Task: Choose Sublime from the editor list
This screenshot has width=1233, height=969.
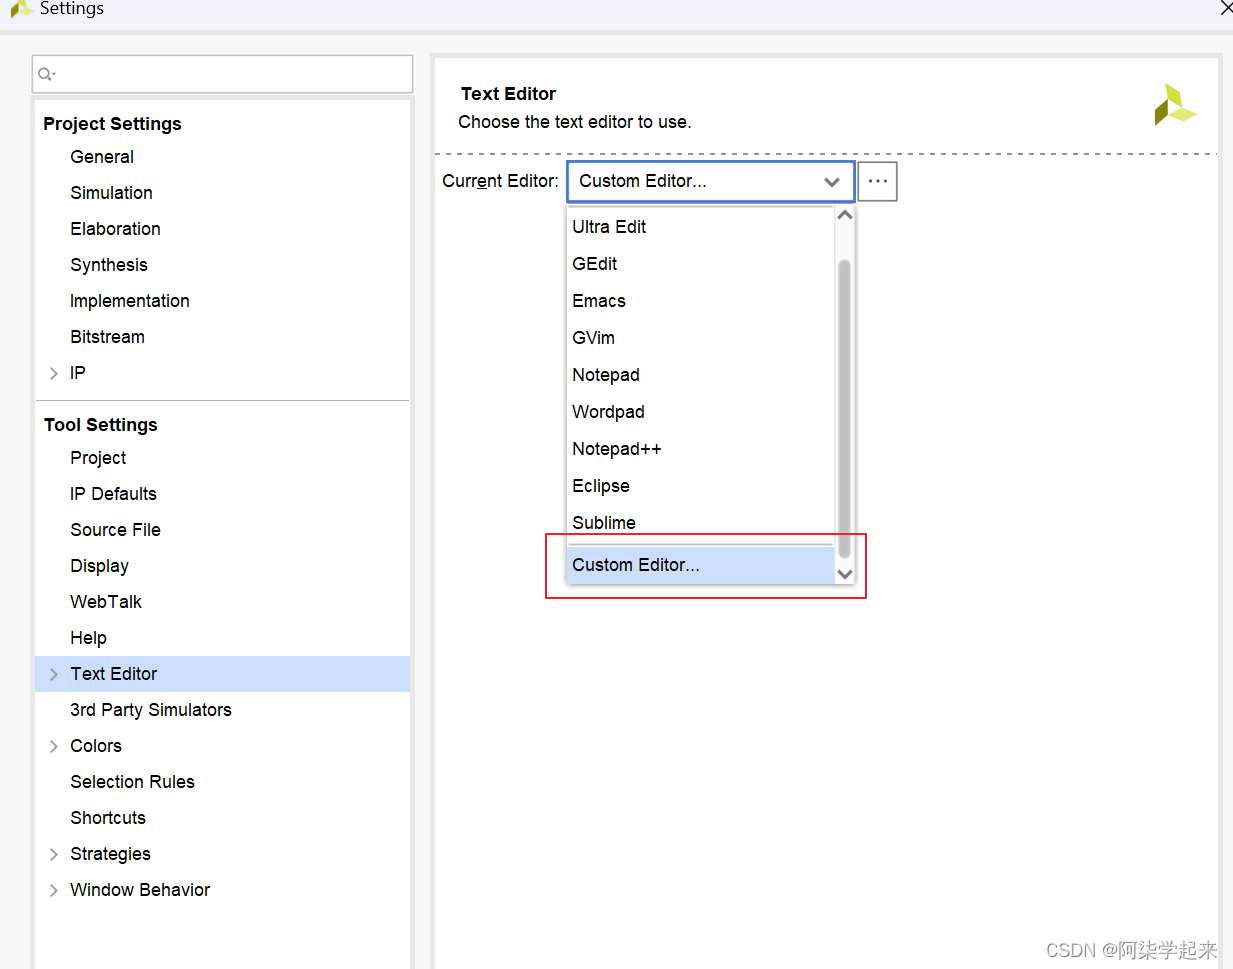Action: [700, 523]
